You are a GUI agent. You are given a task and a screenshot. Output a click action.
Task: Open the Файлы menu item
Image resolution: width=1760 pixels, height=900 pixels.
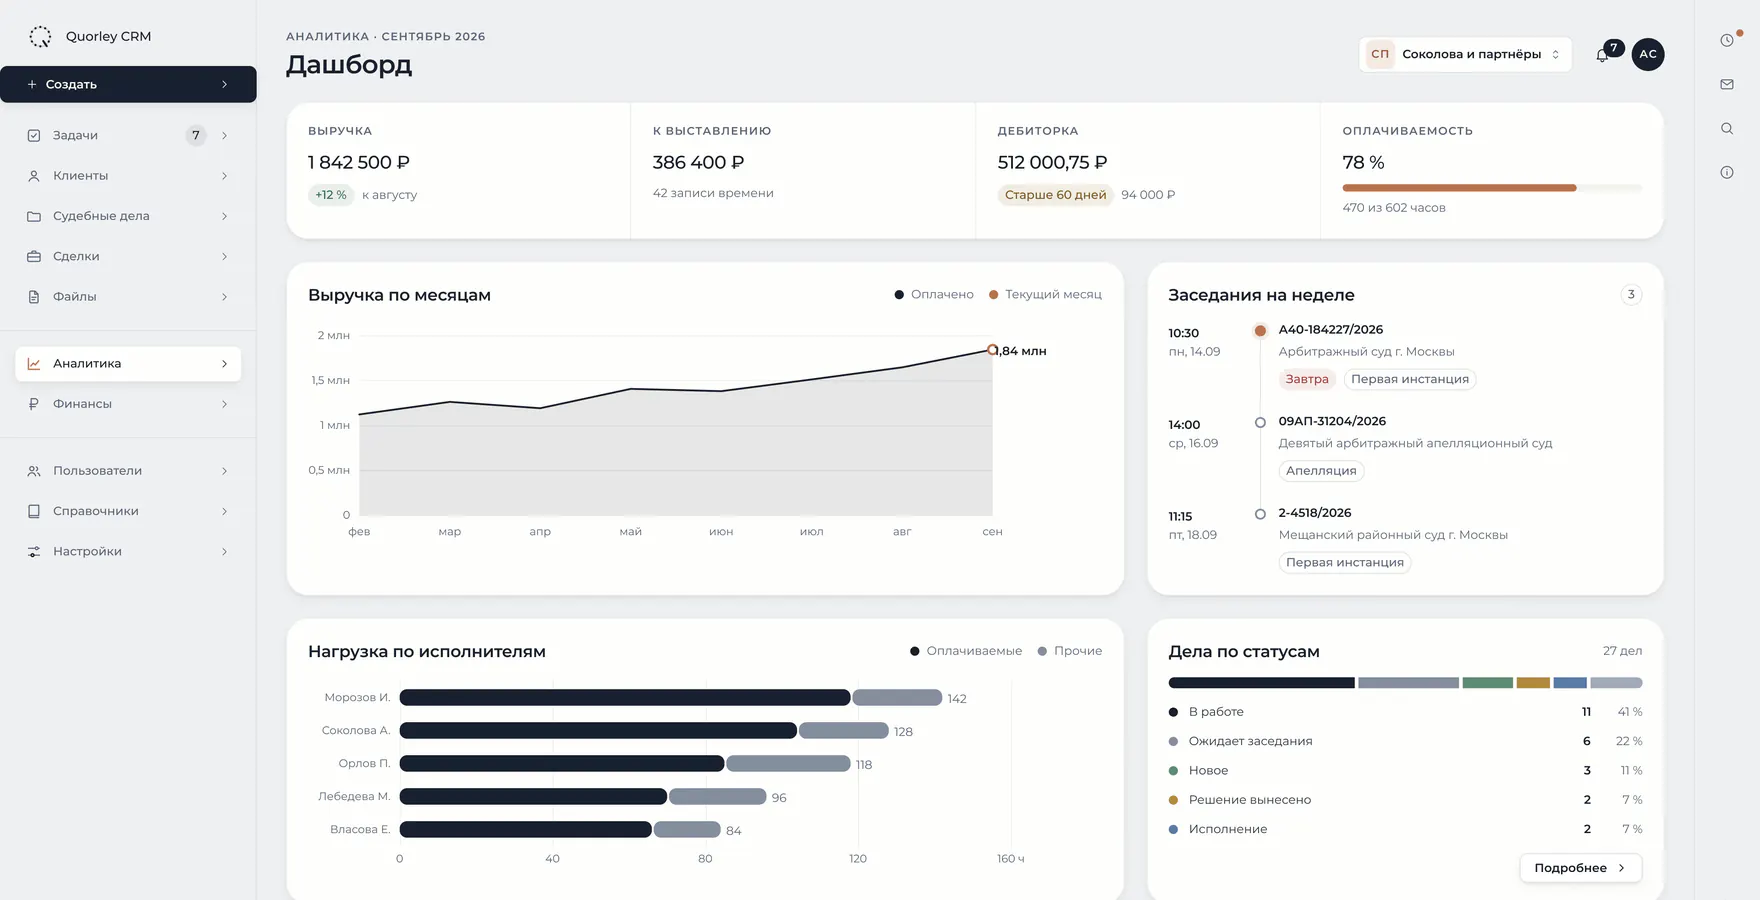click(x=128, y=297)
